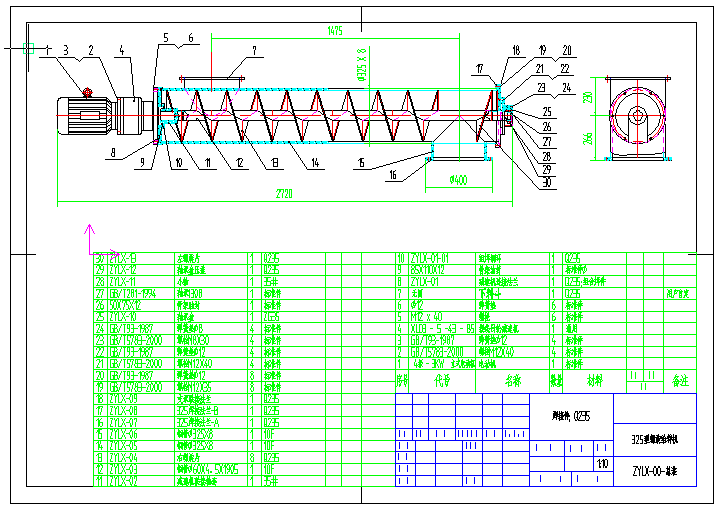
Task: Select 50X75X12 cell in row 26
Action: coord(126,305)
